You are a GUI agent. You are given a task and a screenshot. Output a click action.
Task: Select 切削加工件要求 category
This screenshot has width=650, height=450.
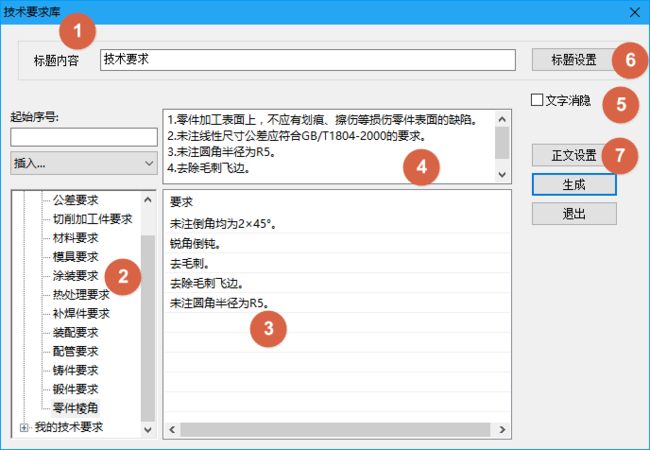[x=92, y=219]
